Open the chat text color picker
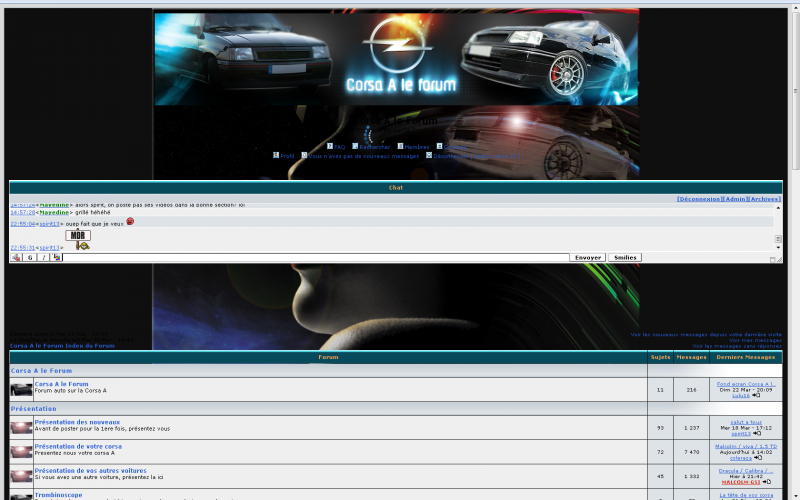This screenshot has height=500, width=800. point(57,258)
